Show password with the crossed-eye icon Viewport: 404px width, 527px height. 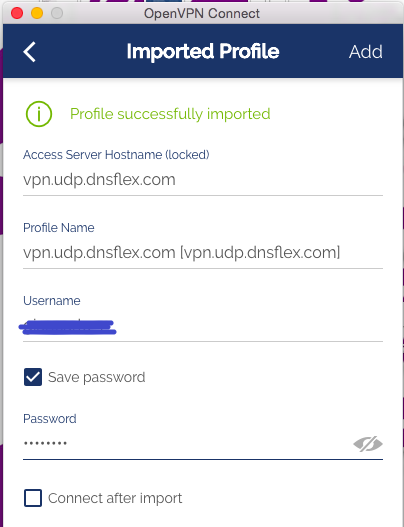tap(368, 444)
